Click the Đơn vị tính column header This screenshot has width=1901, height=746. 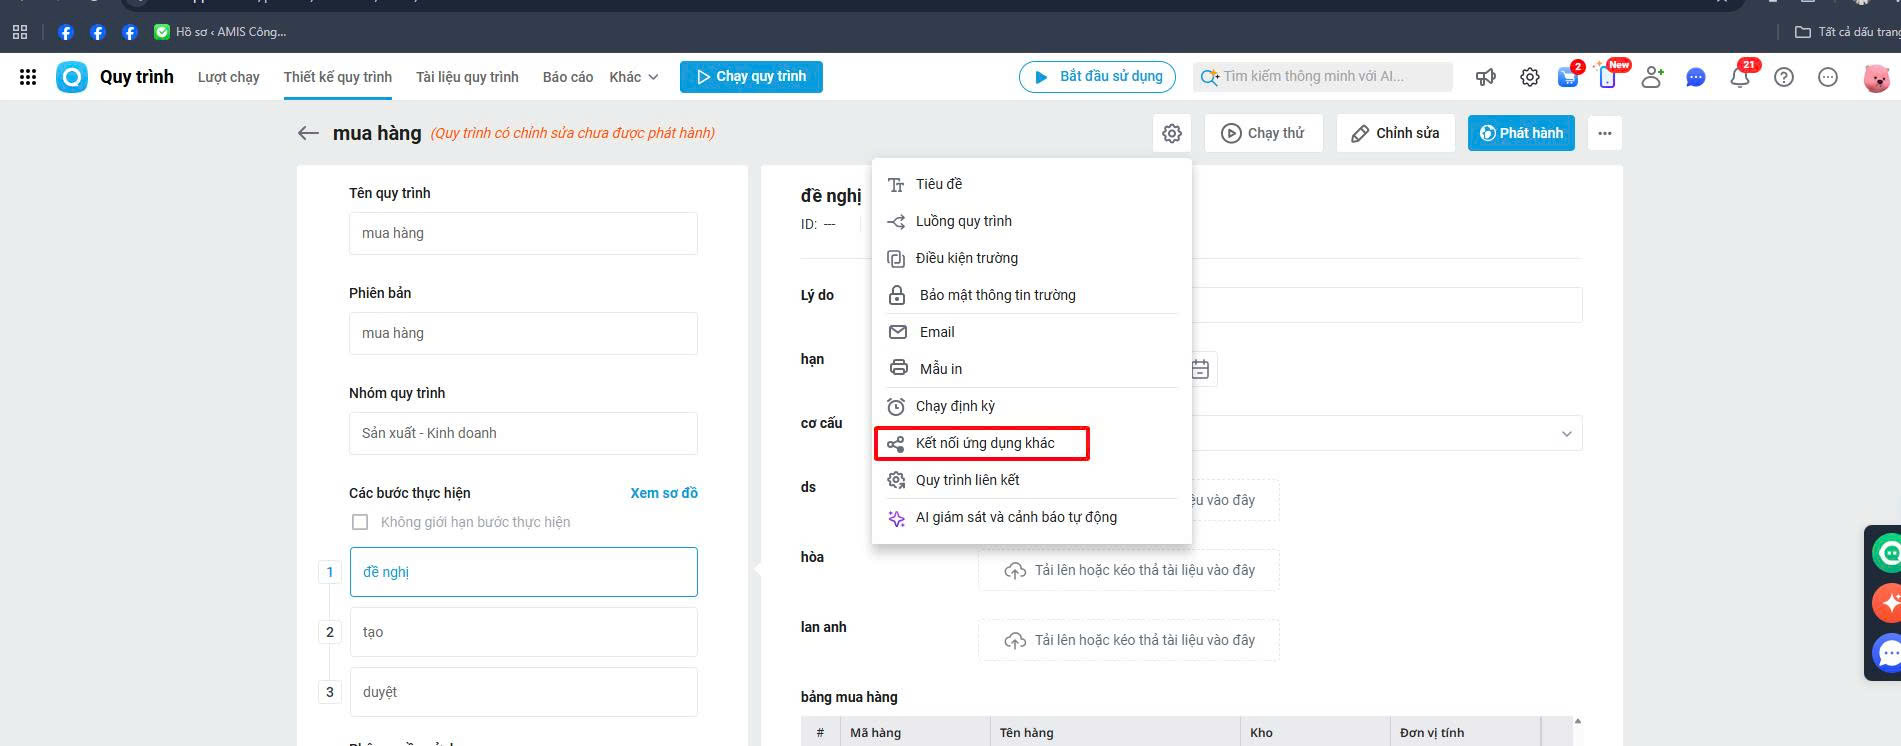[x=1465, y=732]
